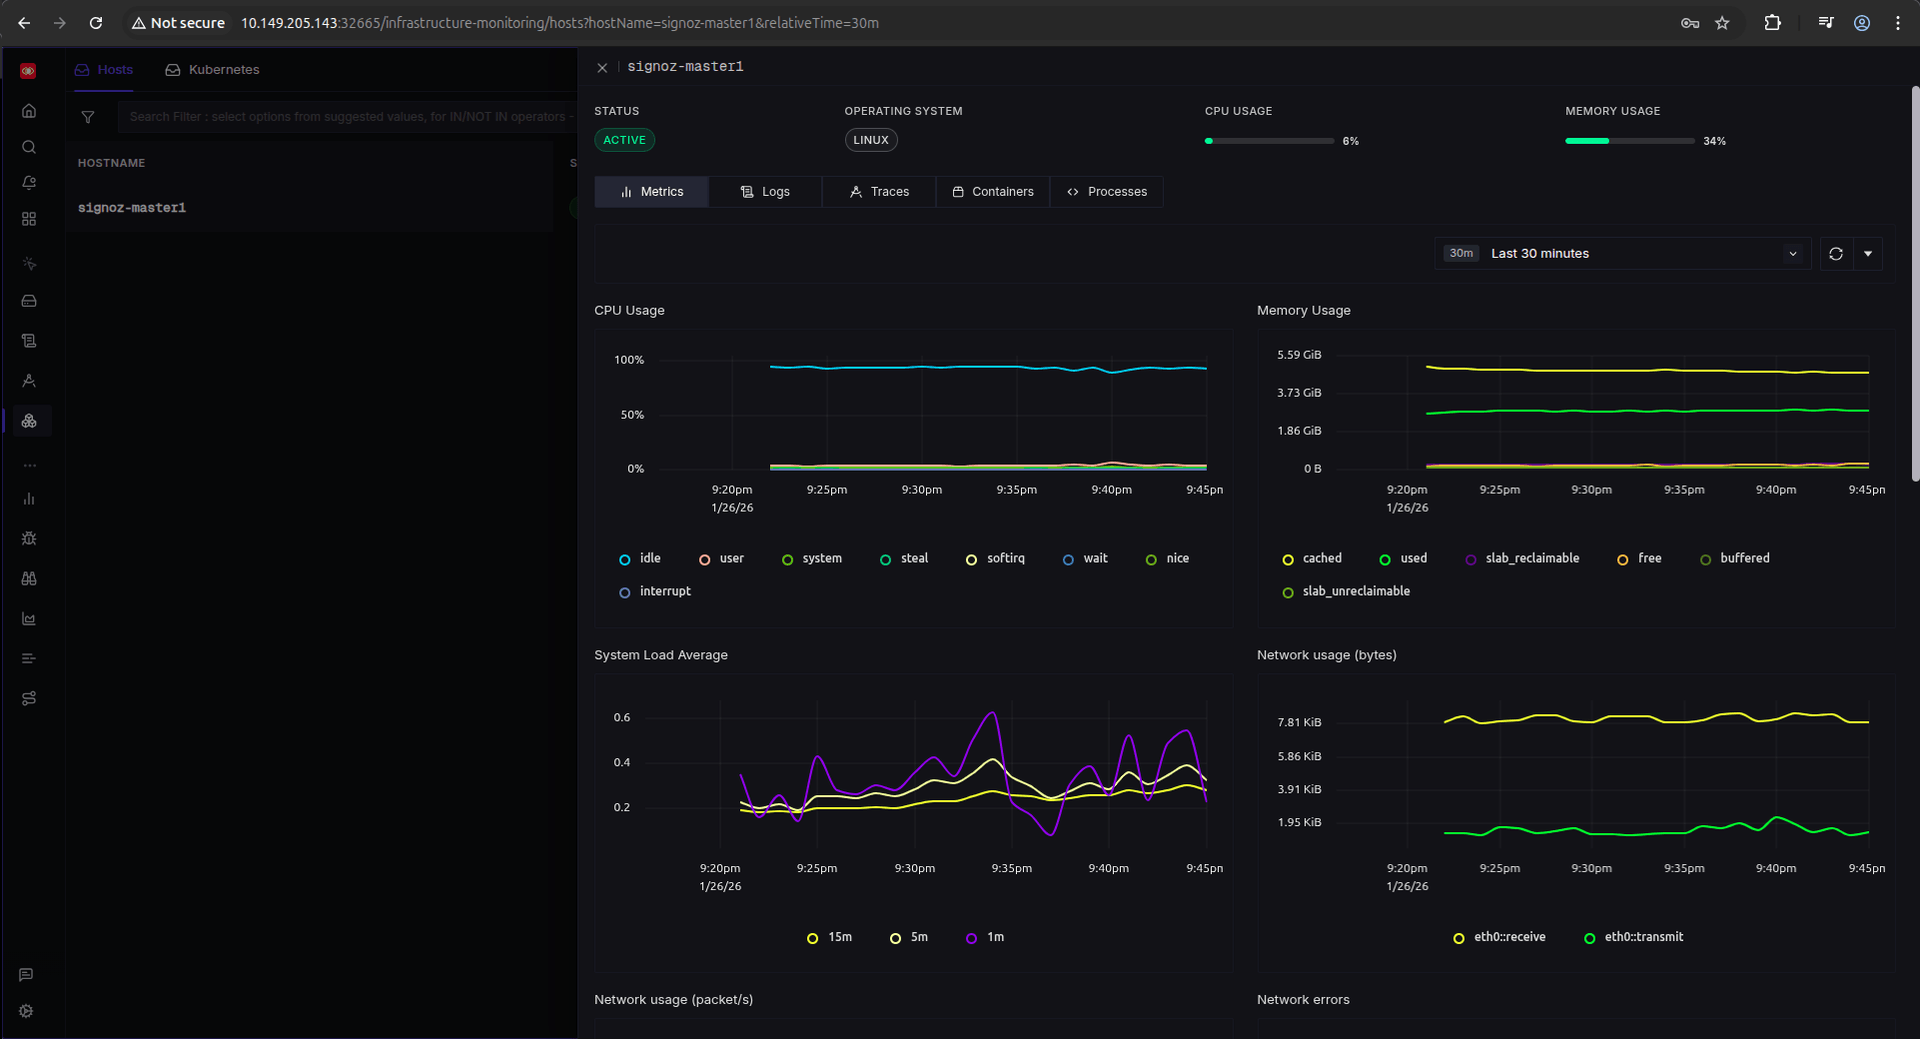Click the infrastructure monitoring cubes sidebar icon
1920x1039 pixels.
point(29,421)
